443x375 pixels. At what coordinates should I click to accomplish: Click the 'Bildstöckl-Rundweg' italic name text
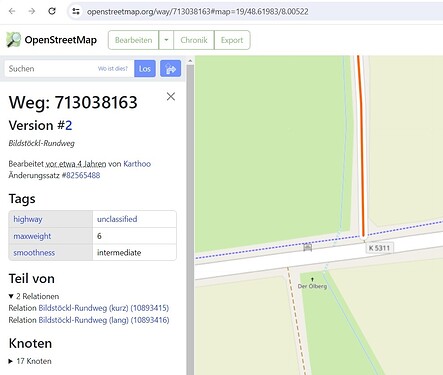coord(42,143)
